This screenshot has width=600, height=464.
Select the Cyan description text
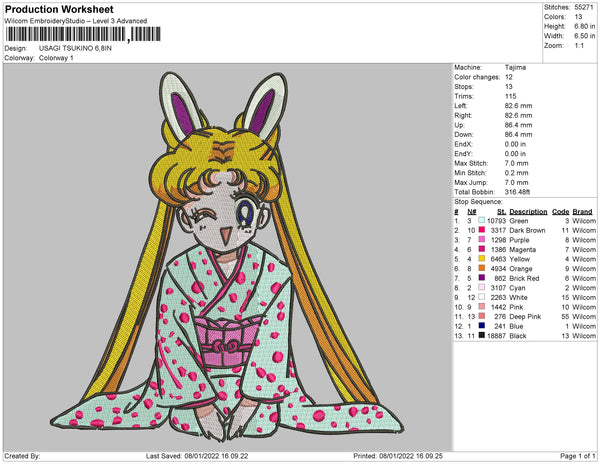coord(517,288)
